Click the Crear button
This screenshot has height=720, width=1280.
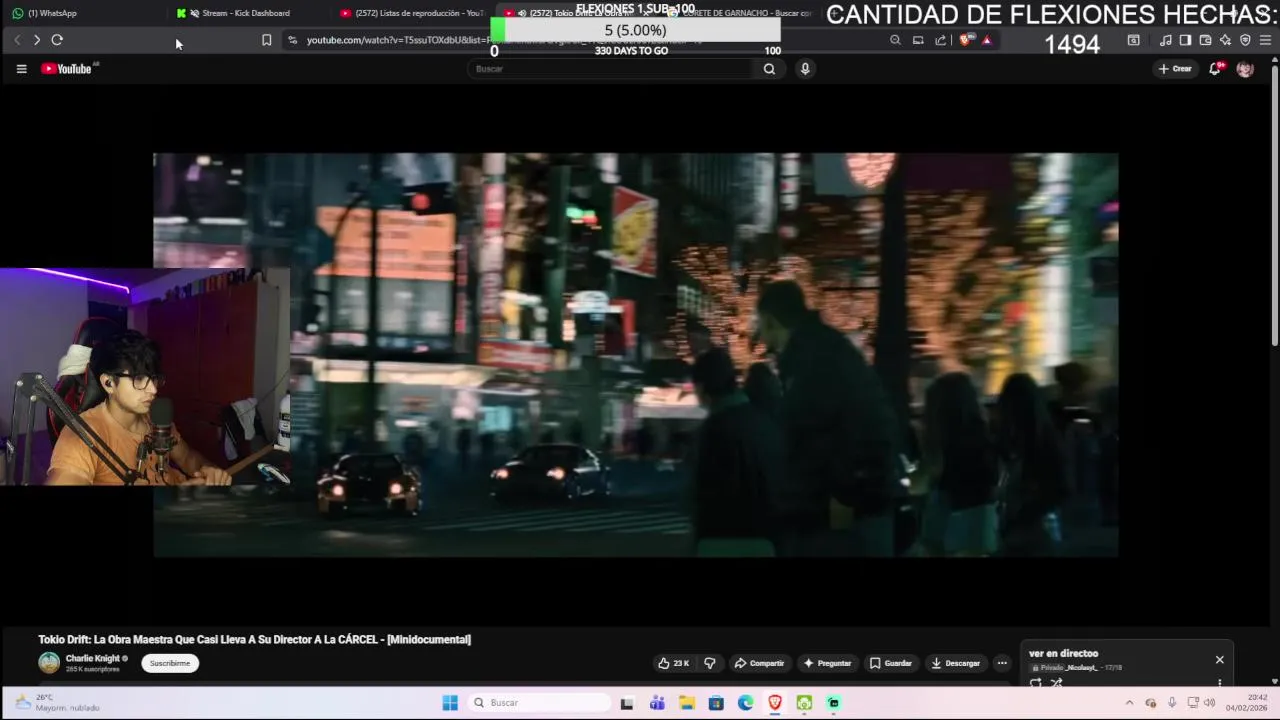[x=1175, y=69]
